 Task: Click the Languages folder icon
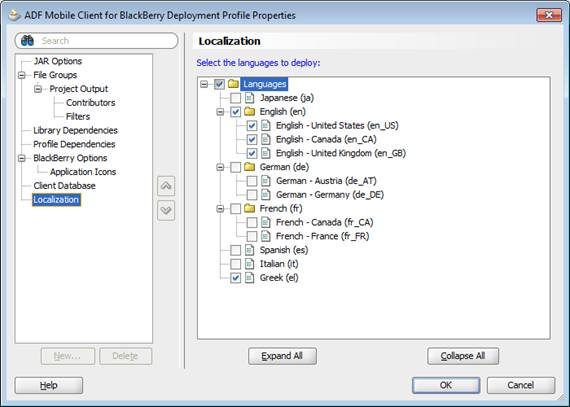pos(233,84)
